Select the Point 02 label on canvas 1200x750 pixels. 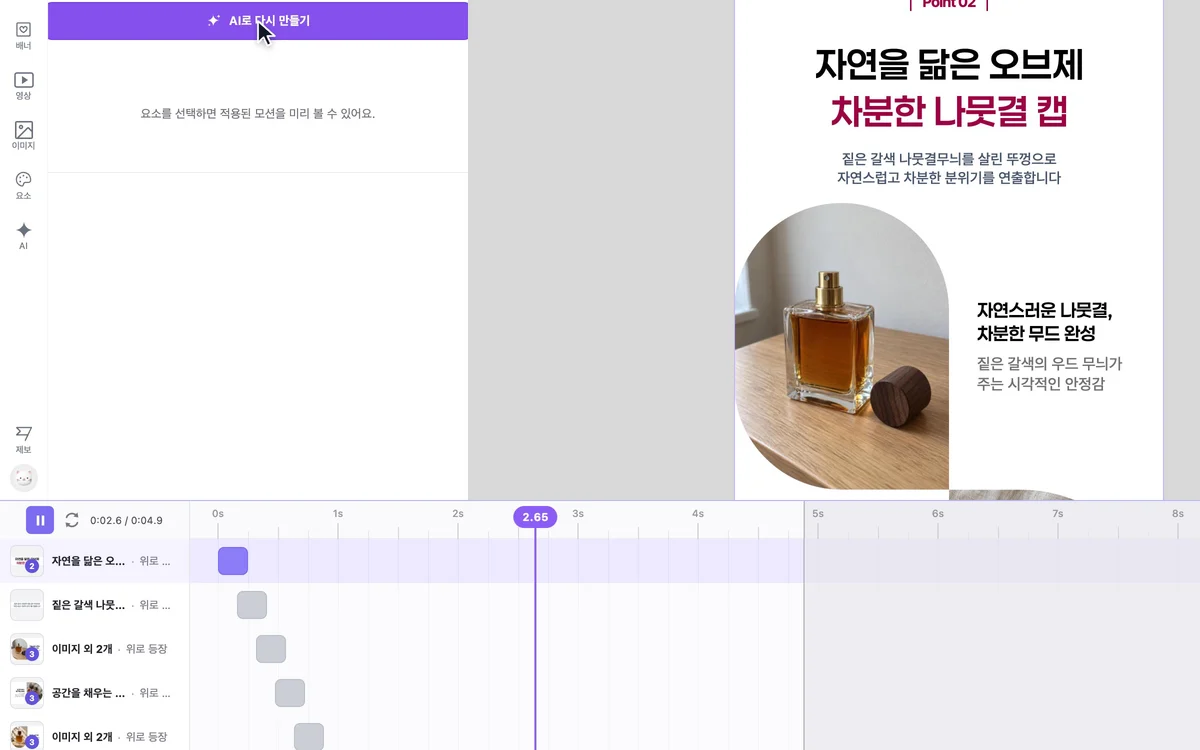coord(949,4)
